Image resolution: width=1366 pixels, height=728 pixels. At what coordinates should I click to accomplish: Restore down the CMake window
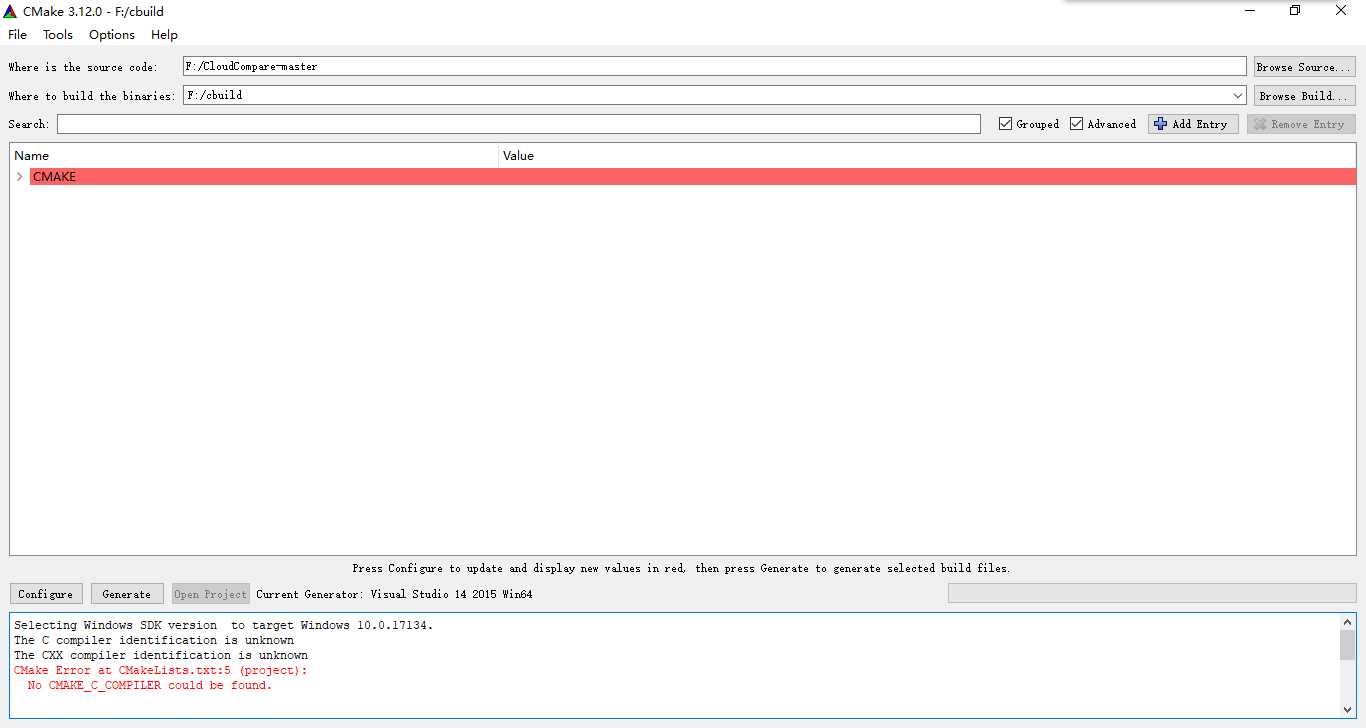coord(1295,11)
